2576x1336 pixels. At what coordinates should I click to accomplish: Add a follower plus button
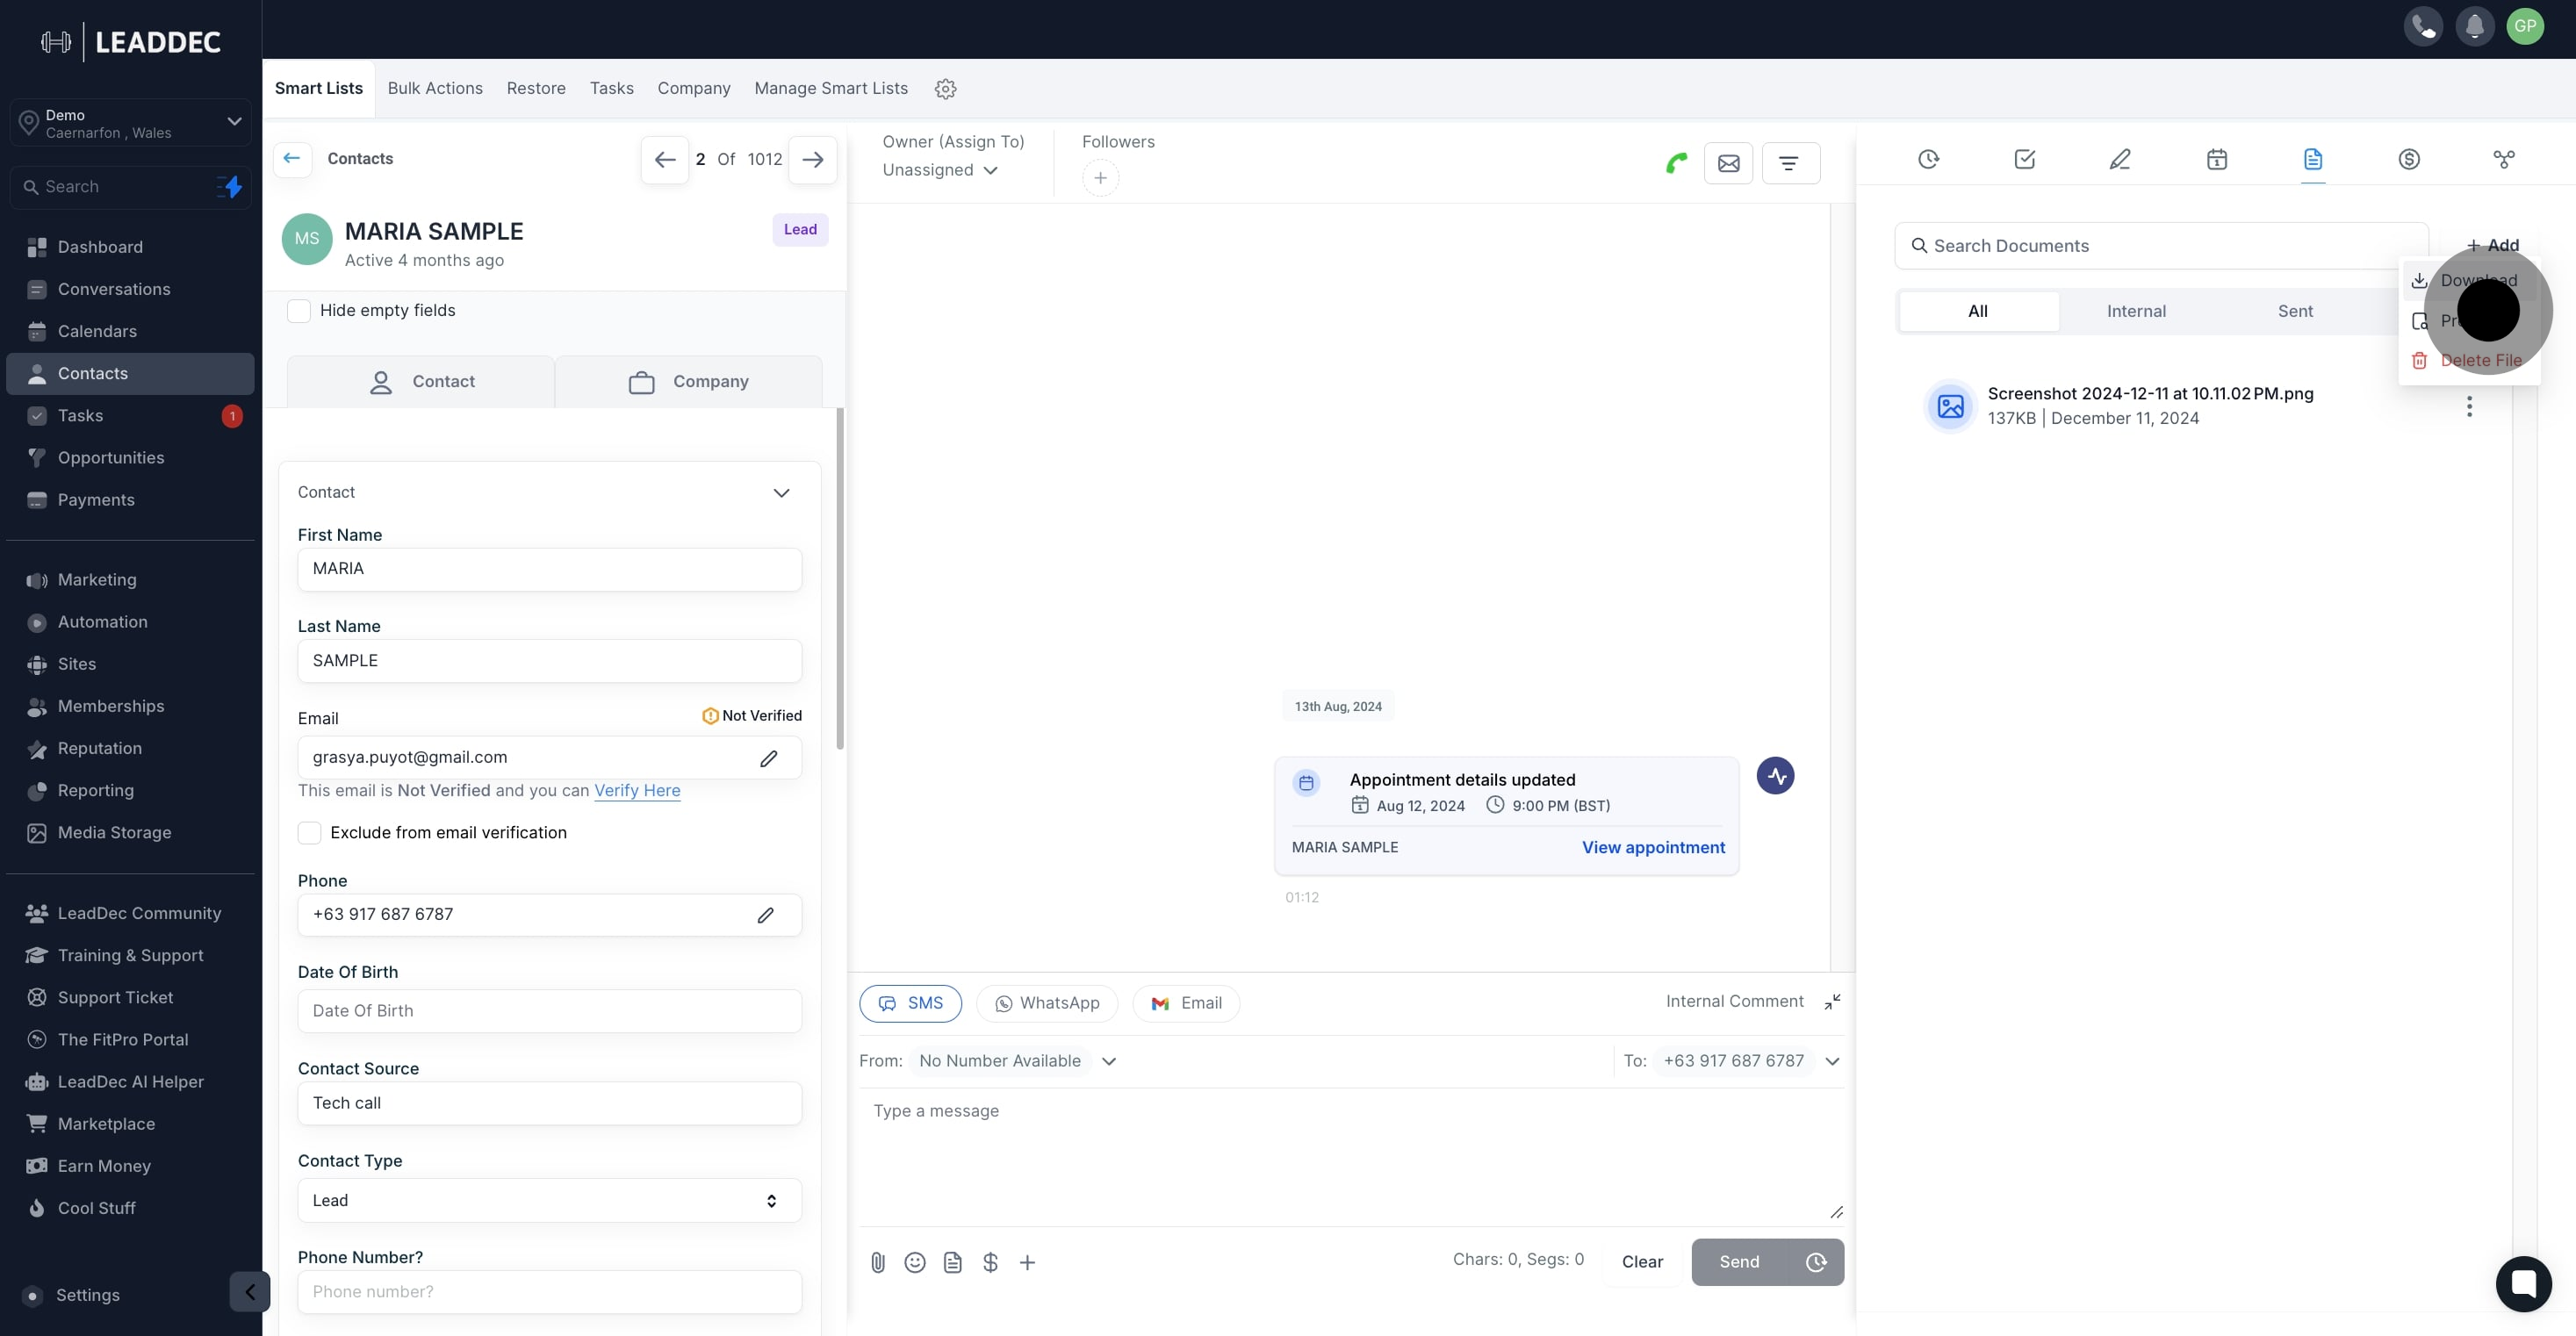(1100, 178)
